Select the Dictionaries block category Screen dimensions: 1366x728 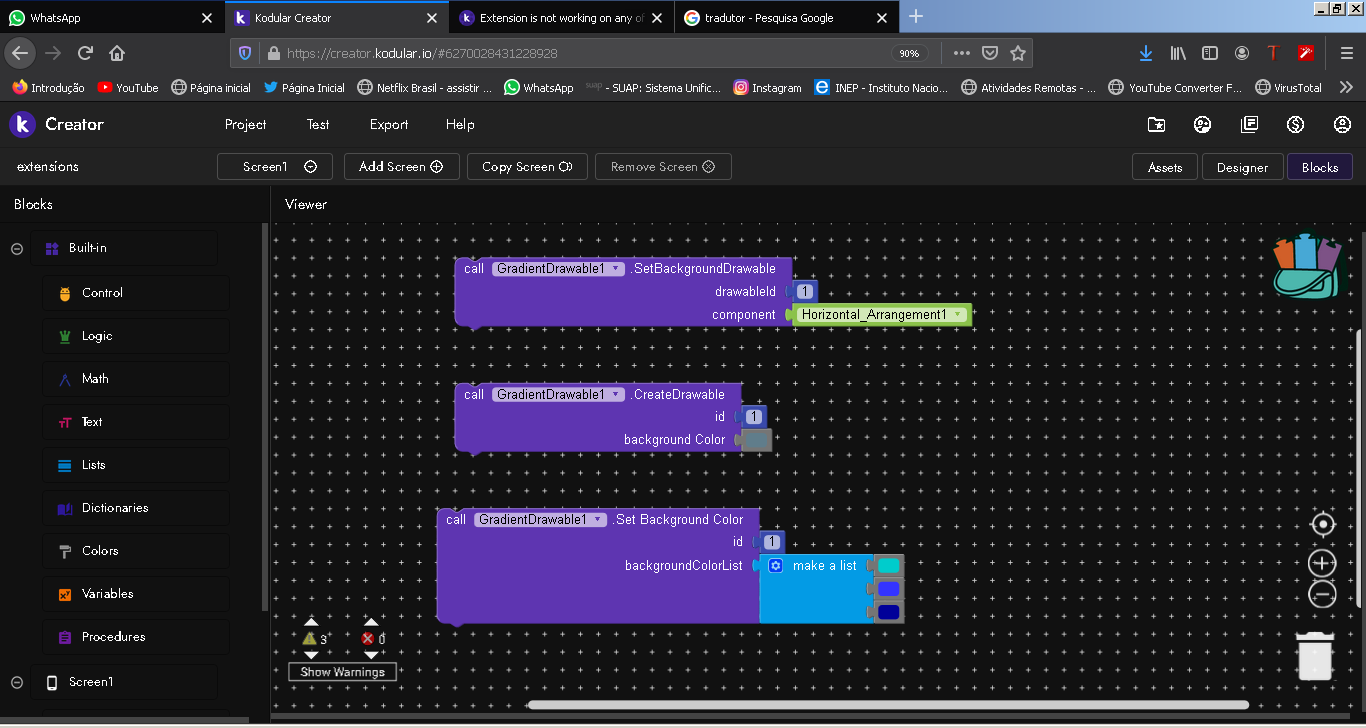pyautogui.click(x=114, y=508)
